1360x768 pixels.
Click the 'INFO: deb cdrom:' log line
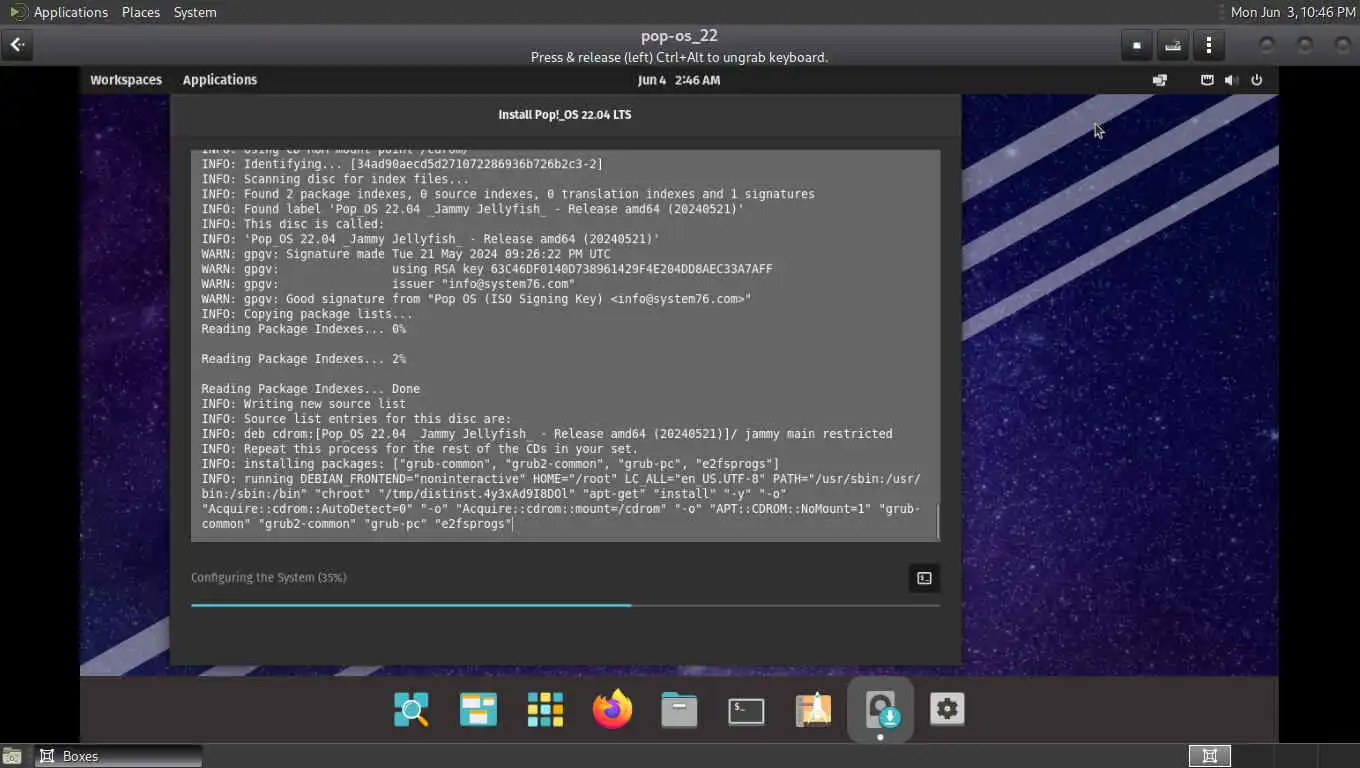tap(547, 434)
